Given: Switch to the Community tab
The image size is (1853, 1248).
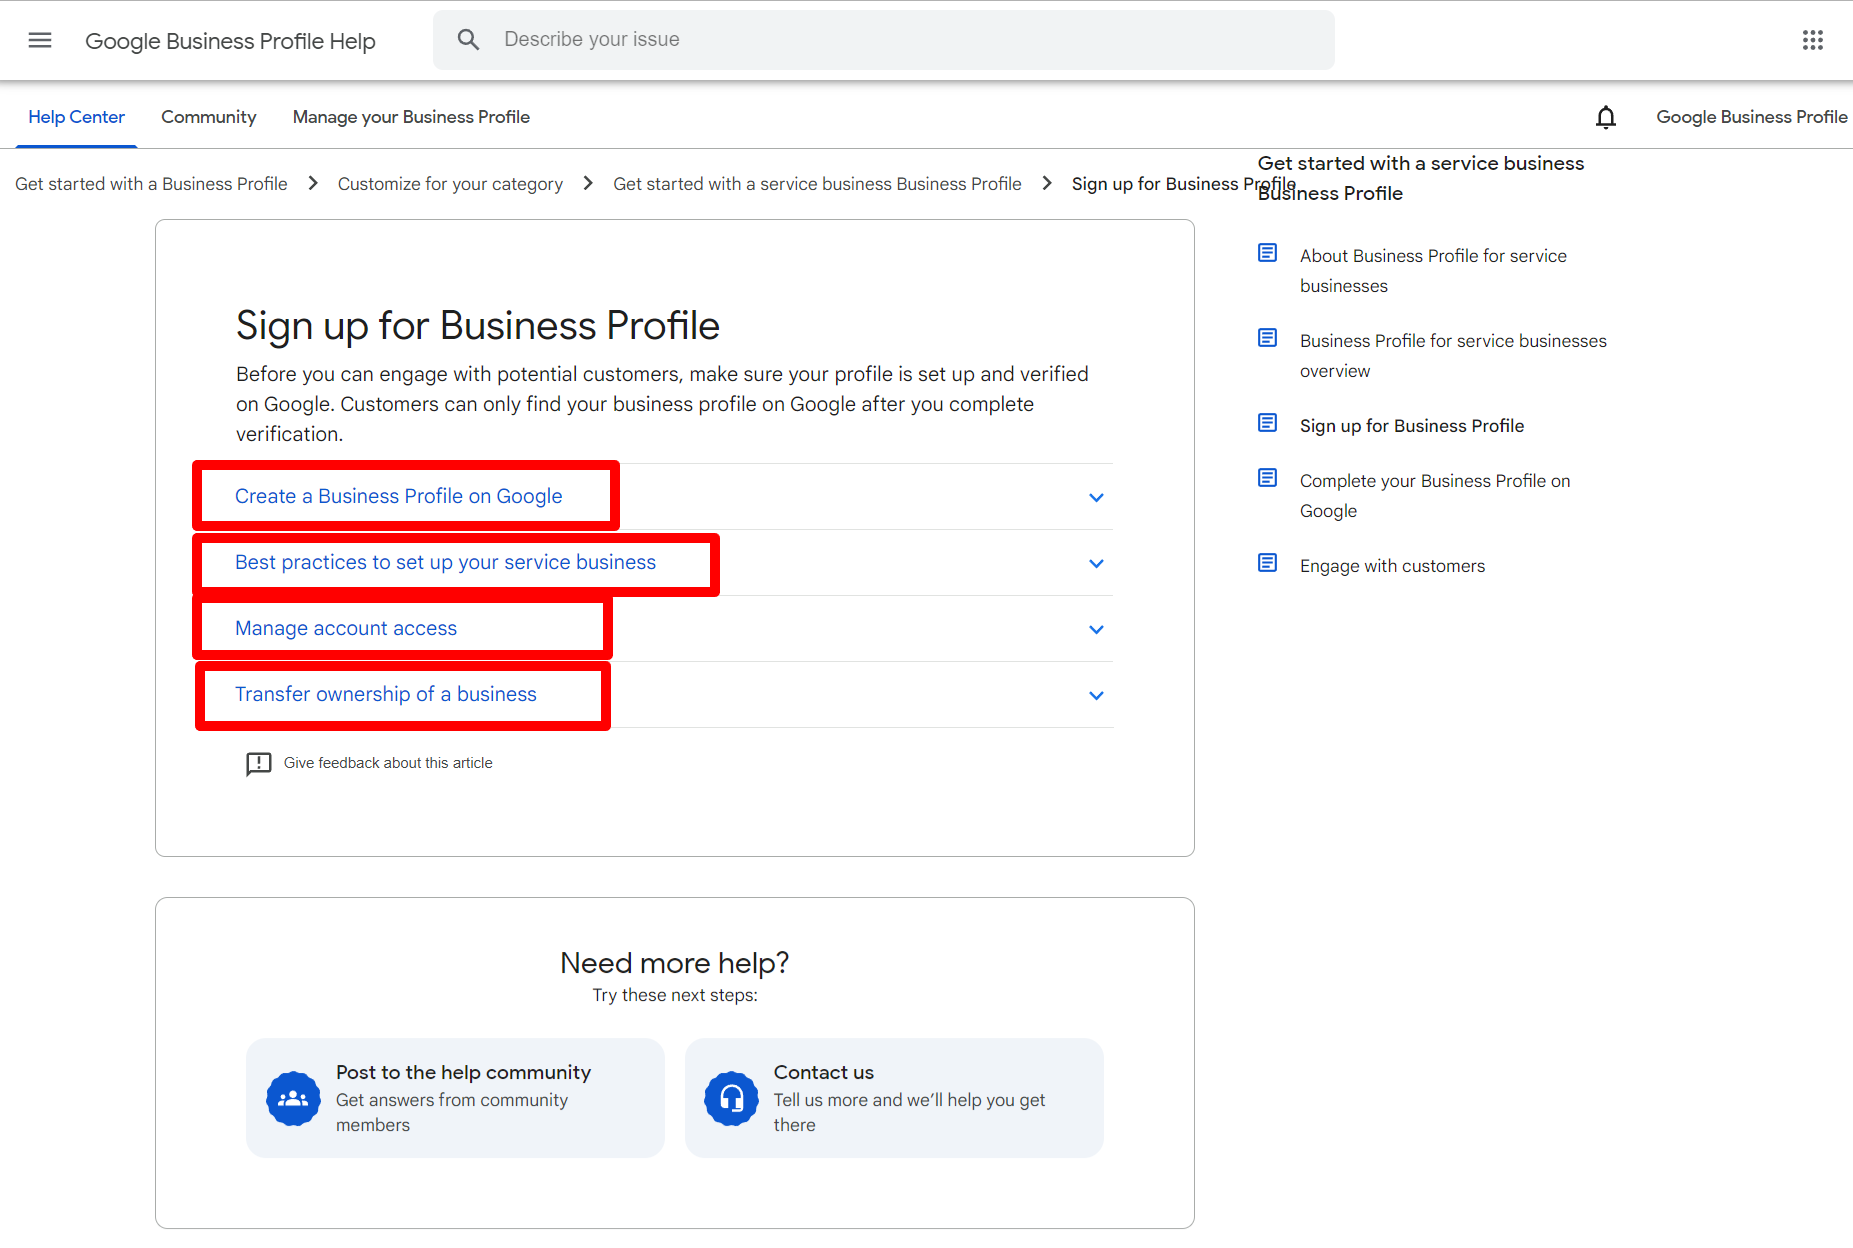Looking at the screenshot, I should pyautogui.click(x=208, y=117).
